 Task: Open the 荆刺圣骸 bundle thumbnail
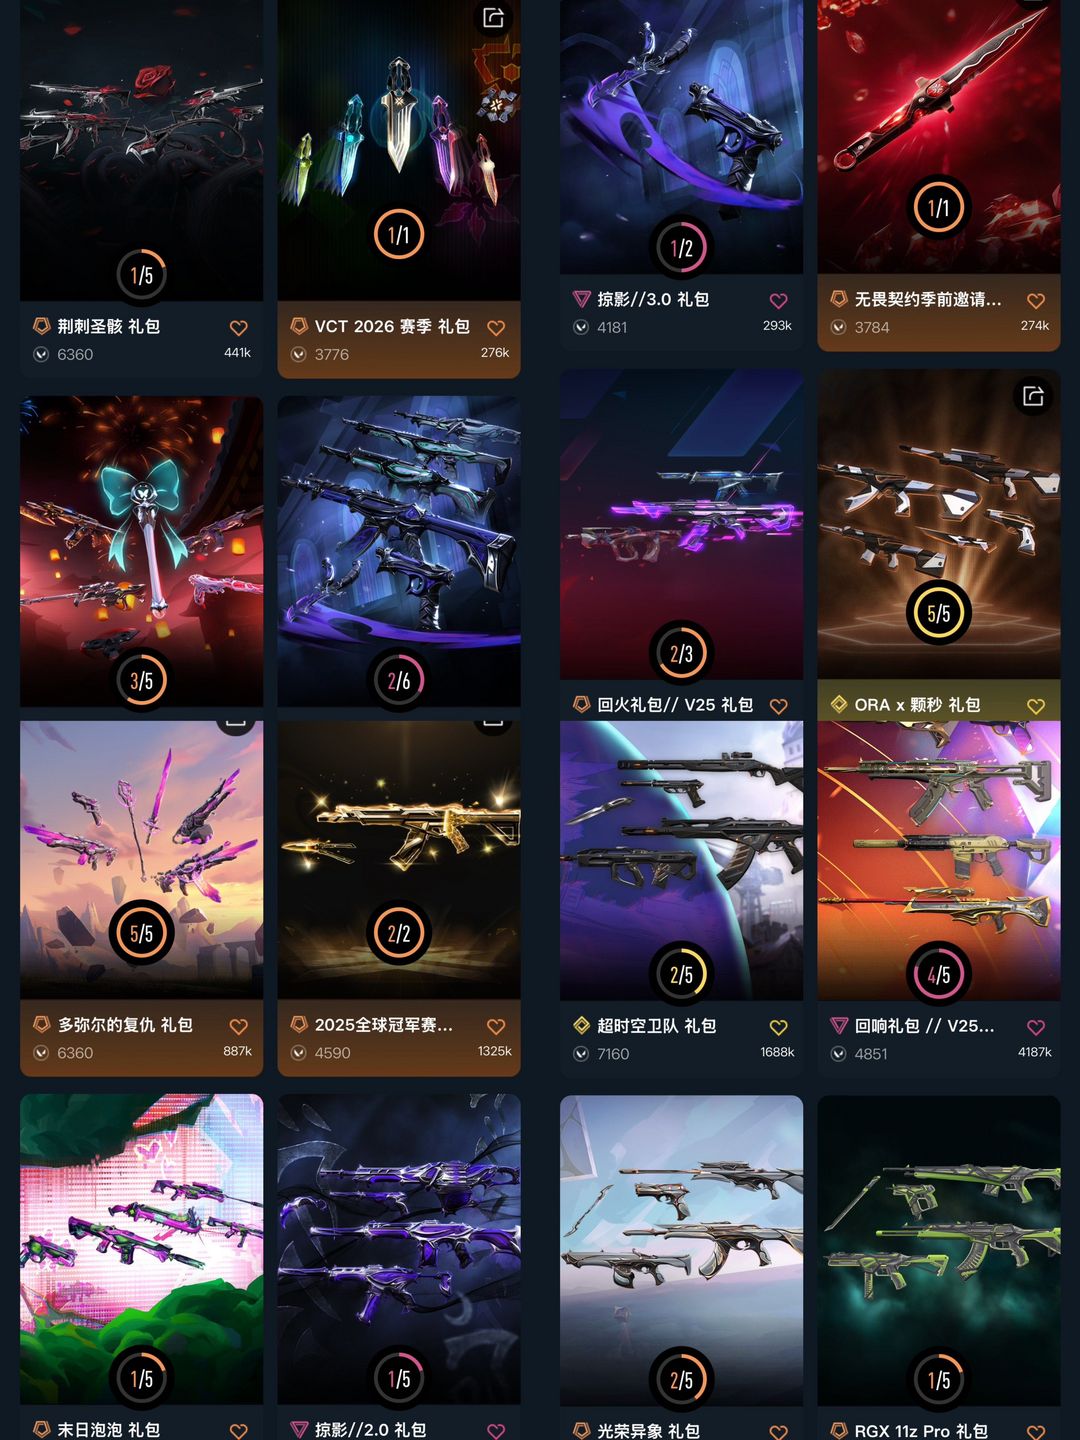click(142, 150)
